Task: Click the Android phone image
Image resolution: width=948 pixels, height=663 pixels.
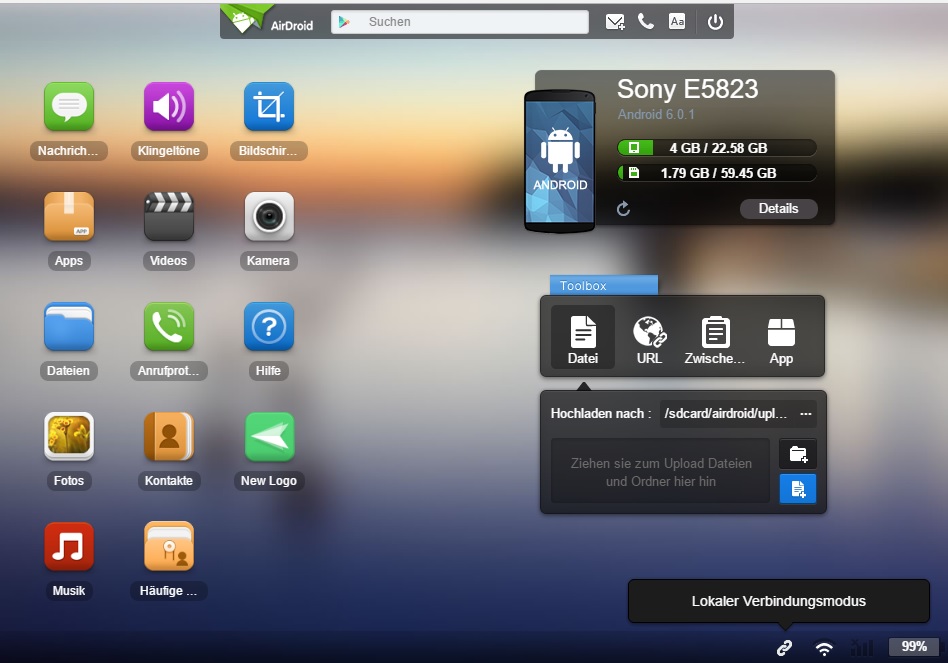Action: point(560,161)
